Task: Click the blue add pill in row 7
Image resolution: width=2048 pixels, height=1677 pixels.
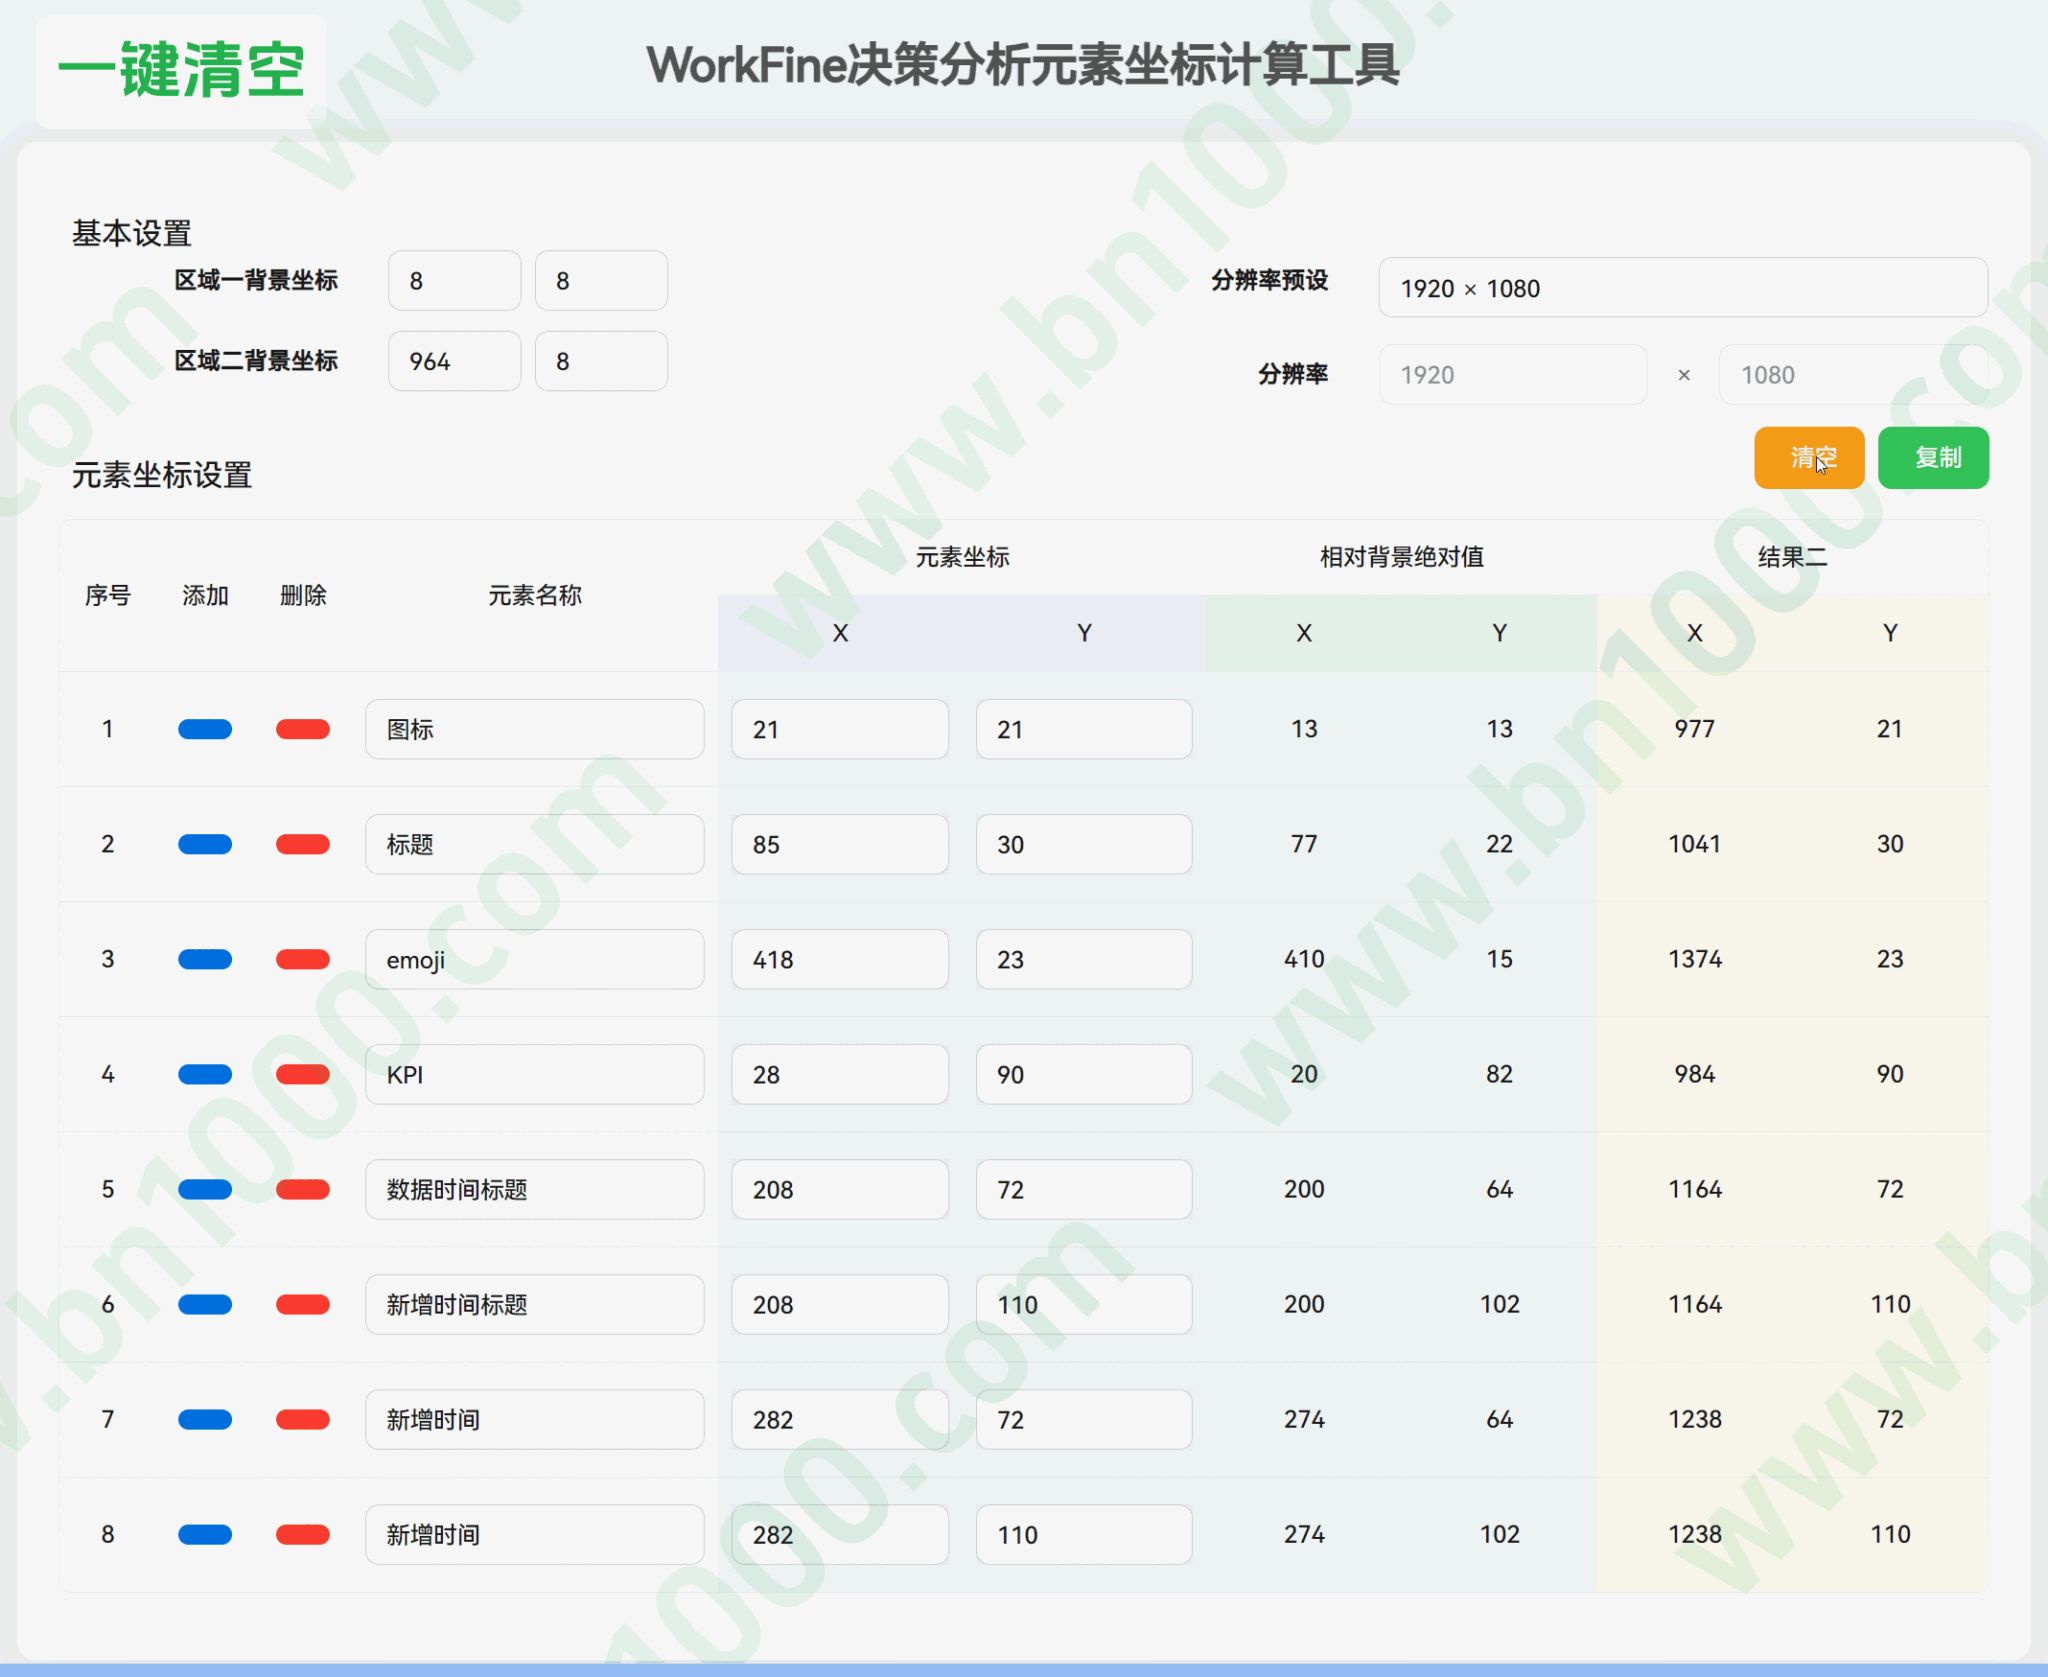Action: point(205,1419)
